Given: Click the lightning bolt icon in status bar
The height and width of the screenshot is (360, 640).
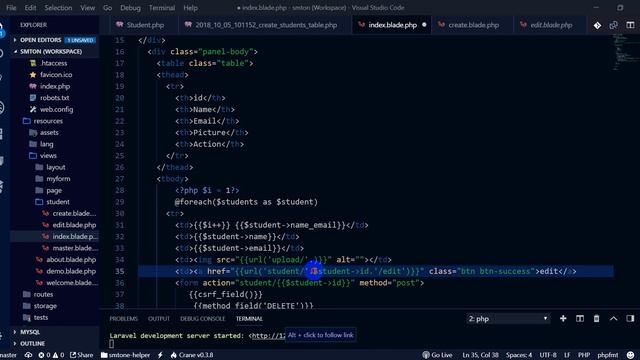Looking at the screenshot, I should click(160, 355).
